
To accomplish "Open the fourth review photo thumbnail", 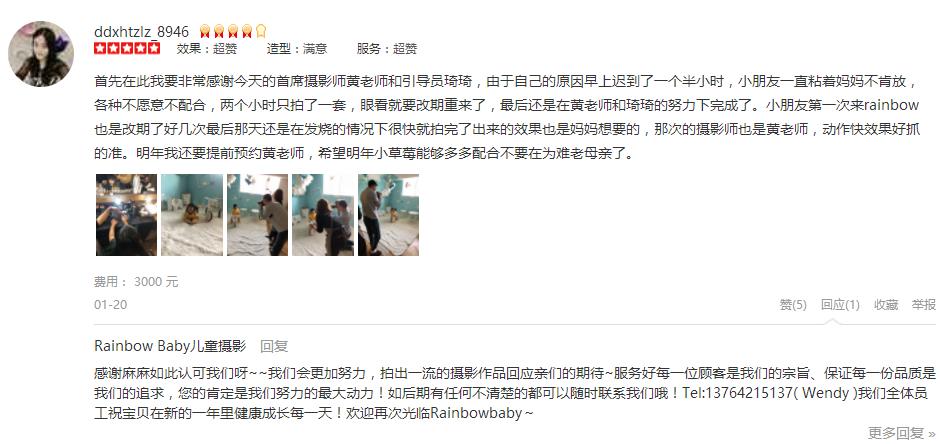I will click(323, 215).
